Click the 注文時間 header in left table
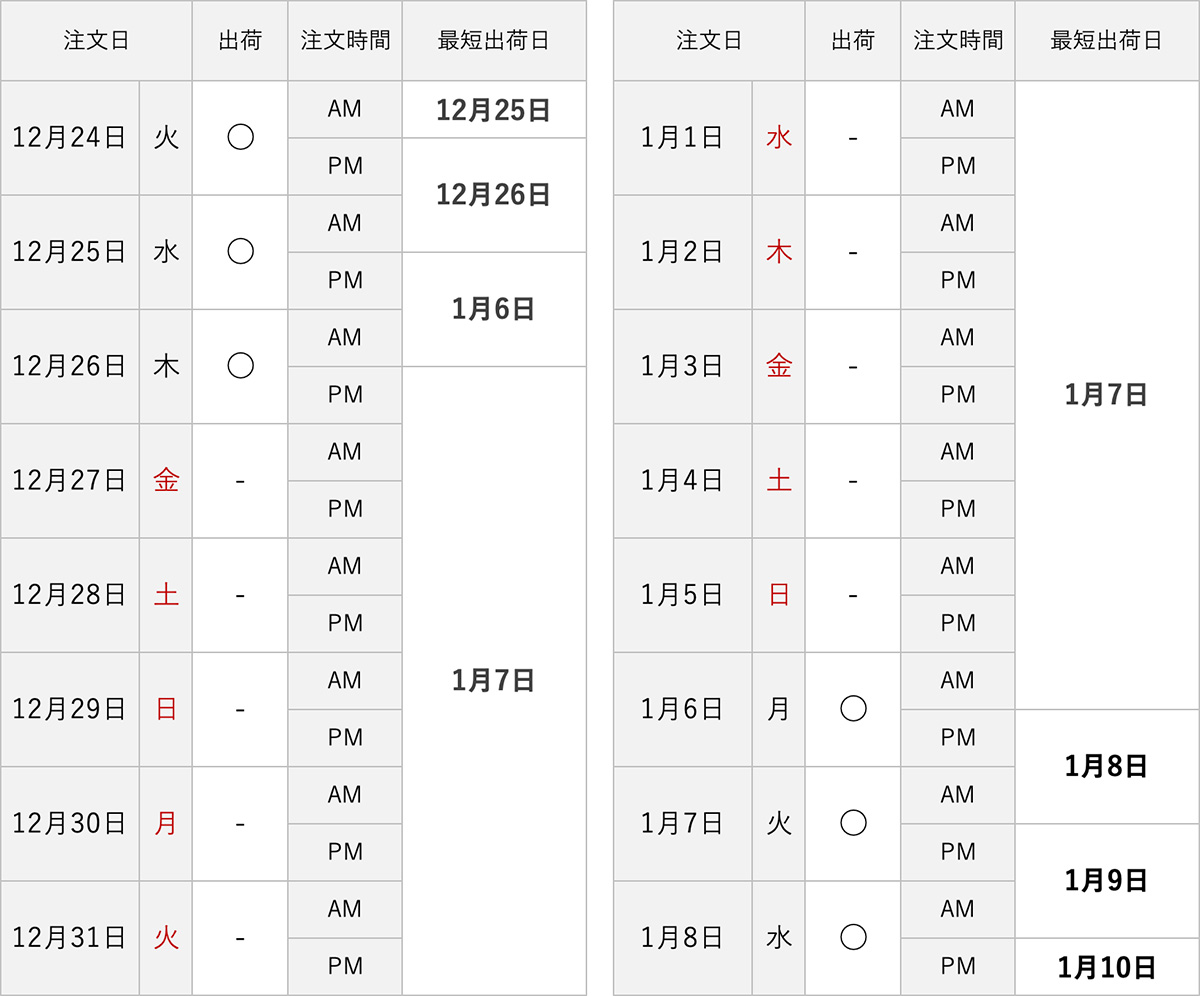 pyautogui.click(x=345, y=41)
